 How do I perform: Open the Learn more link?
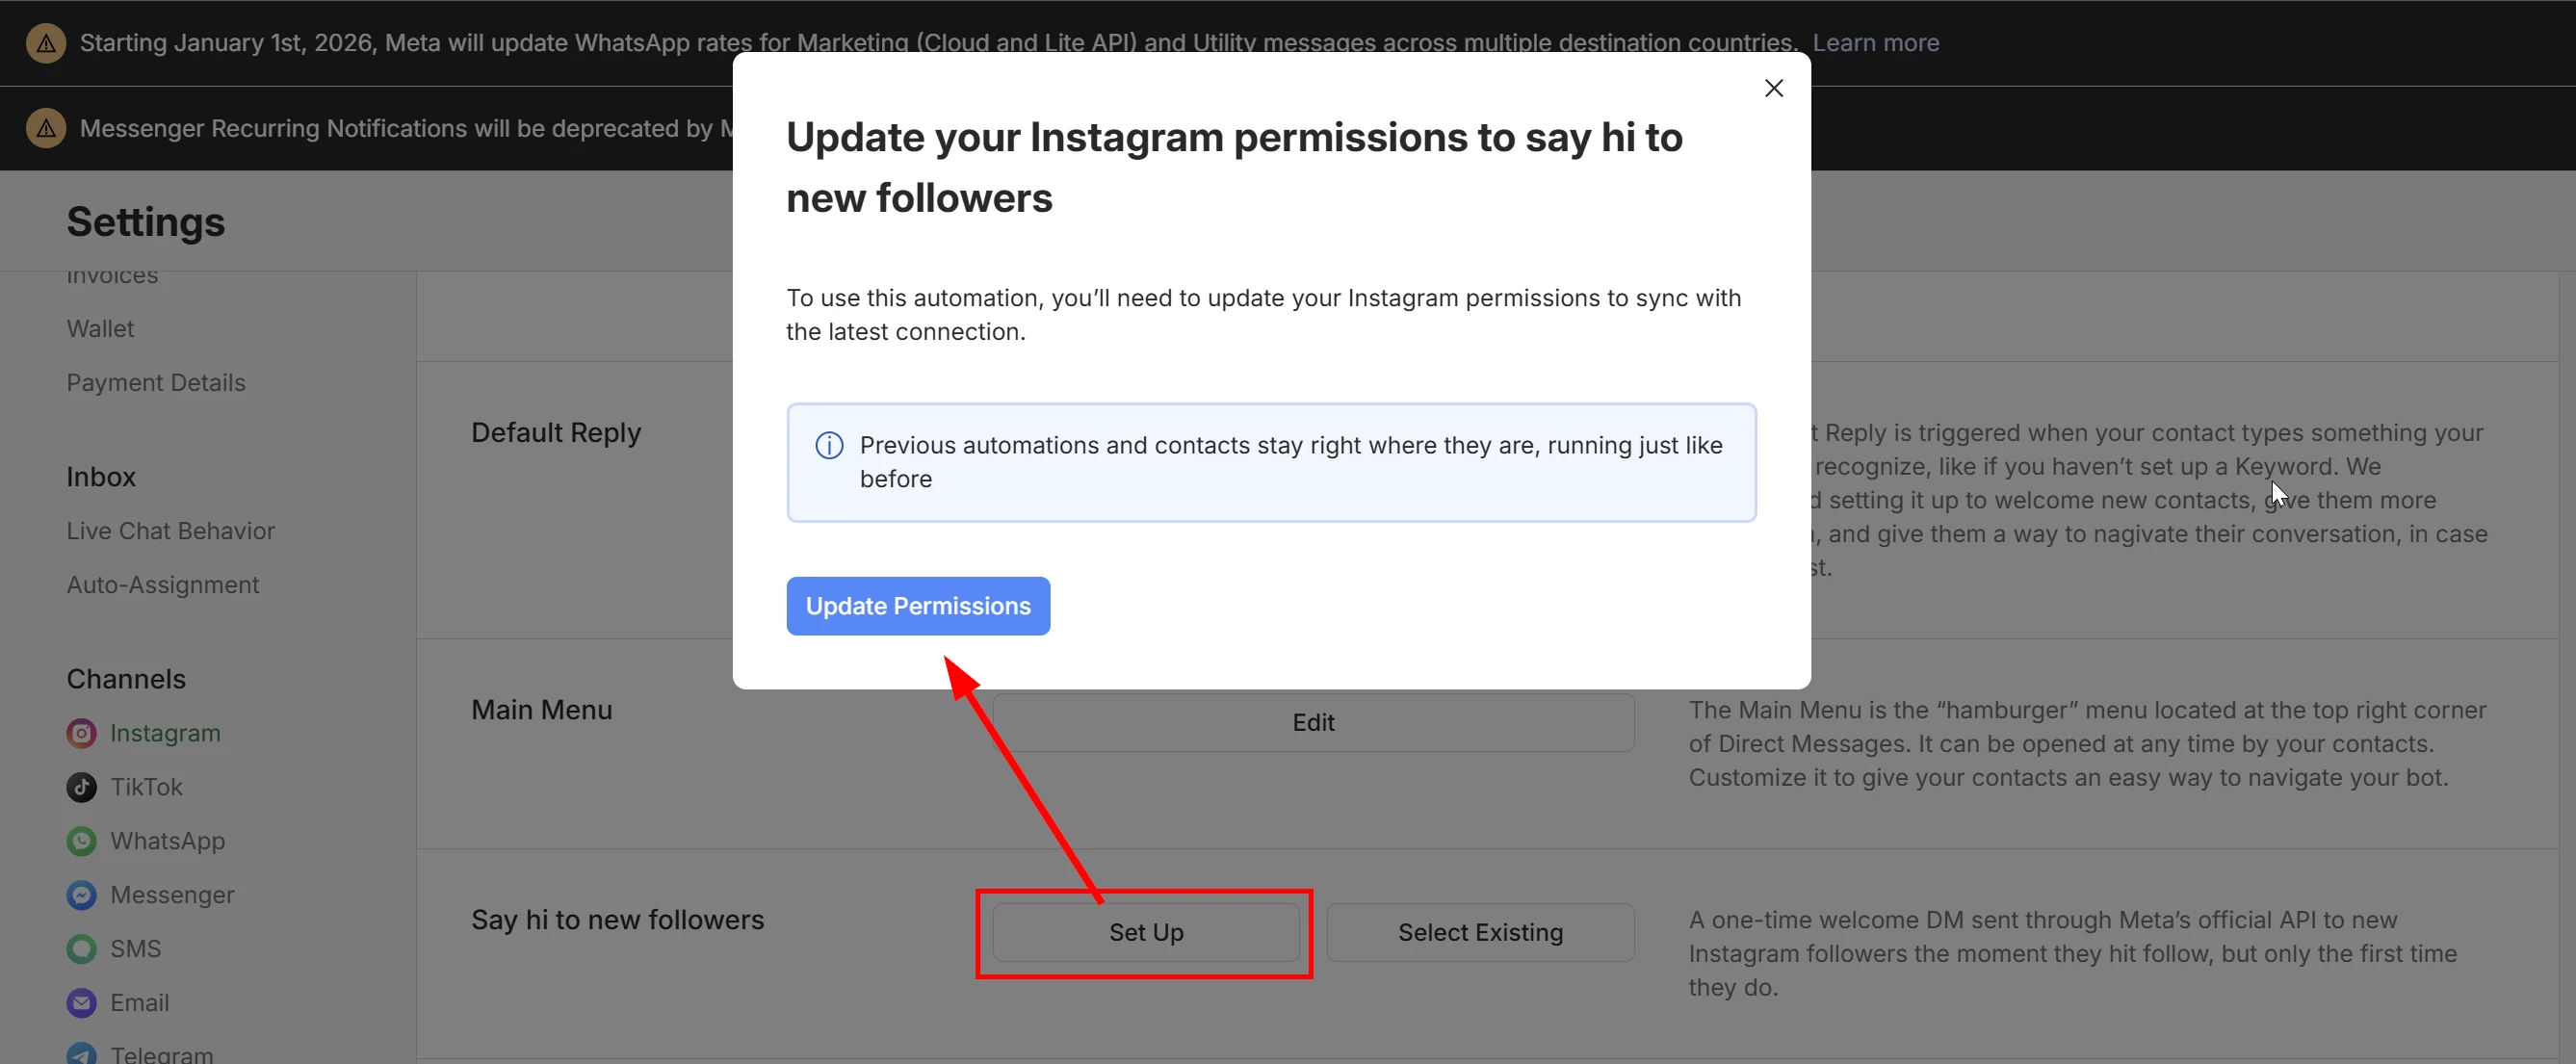coord(1875,43)
